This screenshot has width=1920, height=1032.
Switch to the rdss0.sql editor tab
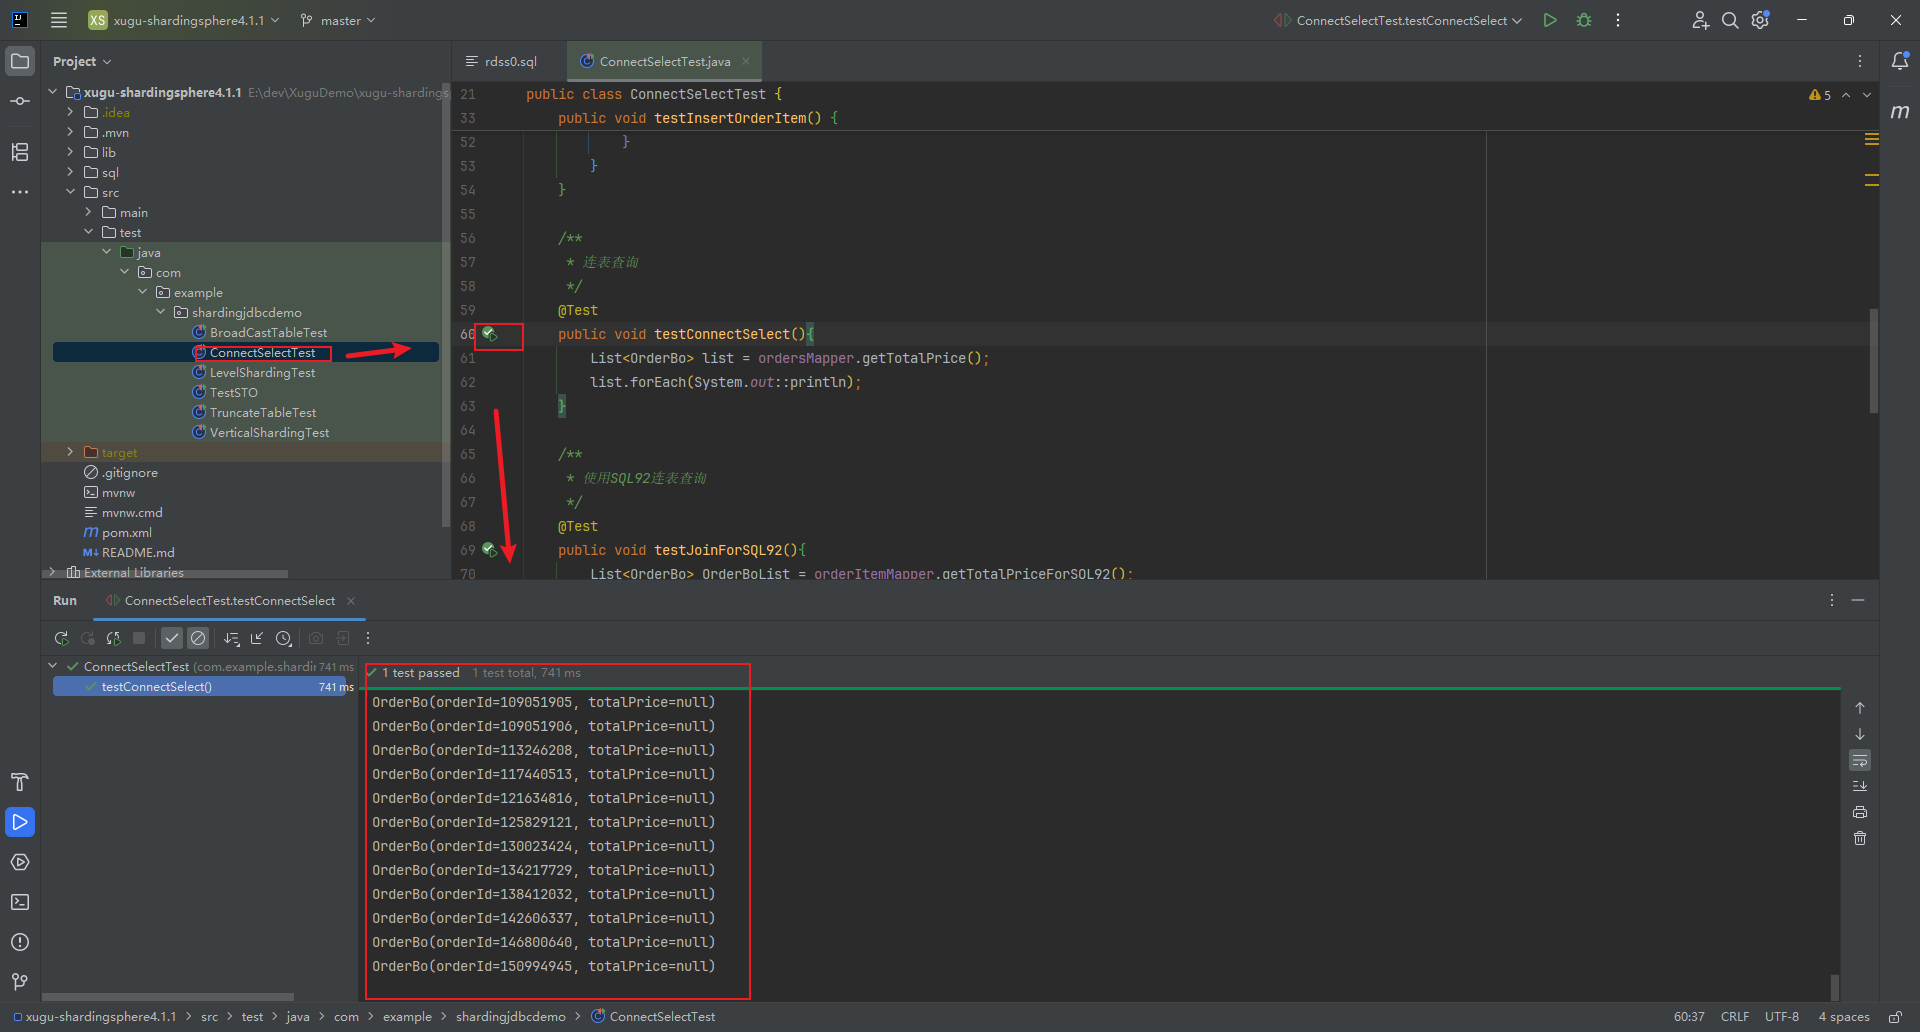509,61
